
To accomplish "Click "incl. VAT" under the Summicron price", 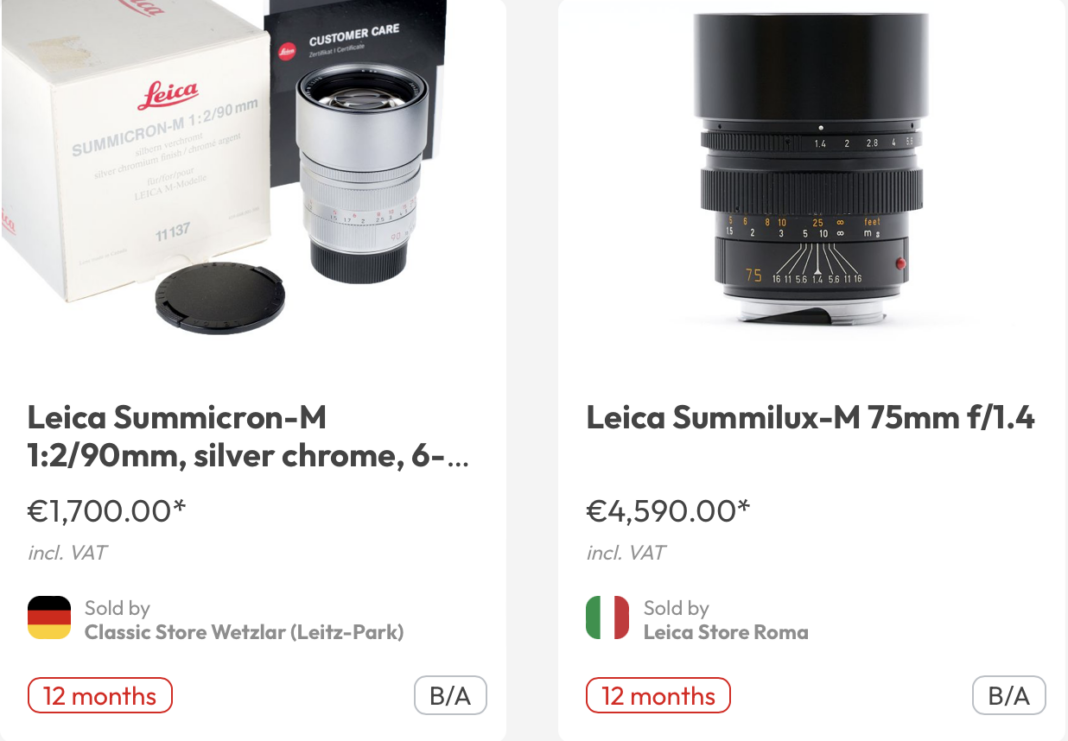I will 67,552.
